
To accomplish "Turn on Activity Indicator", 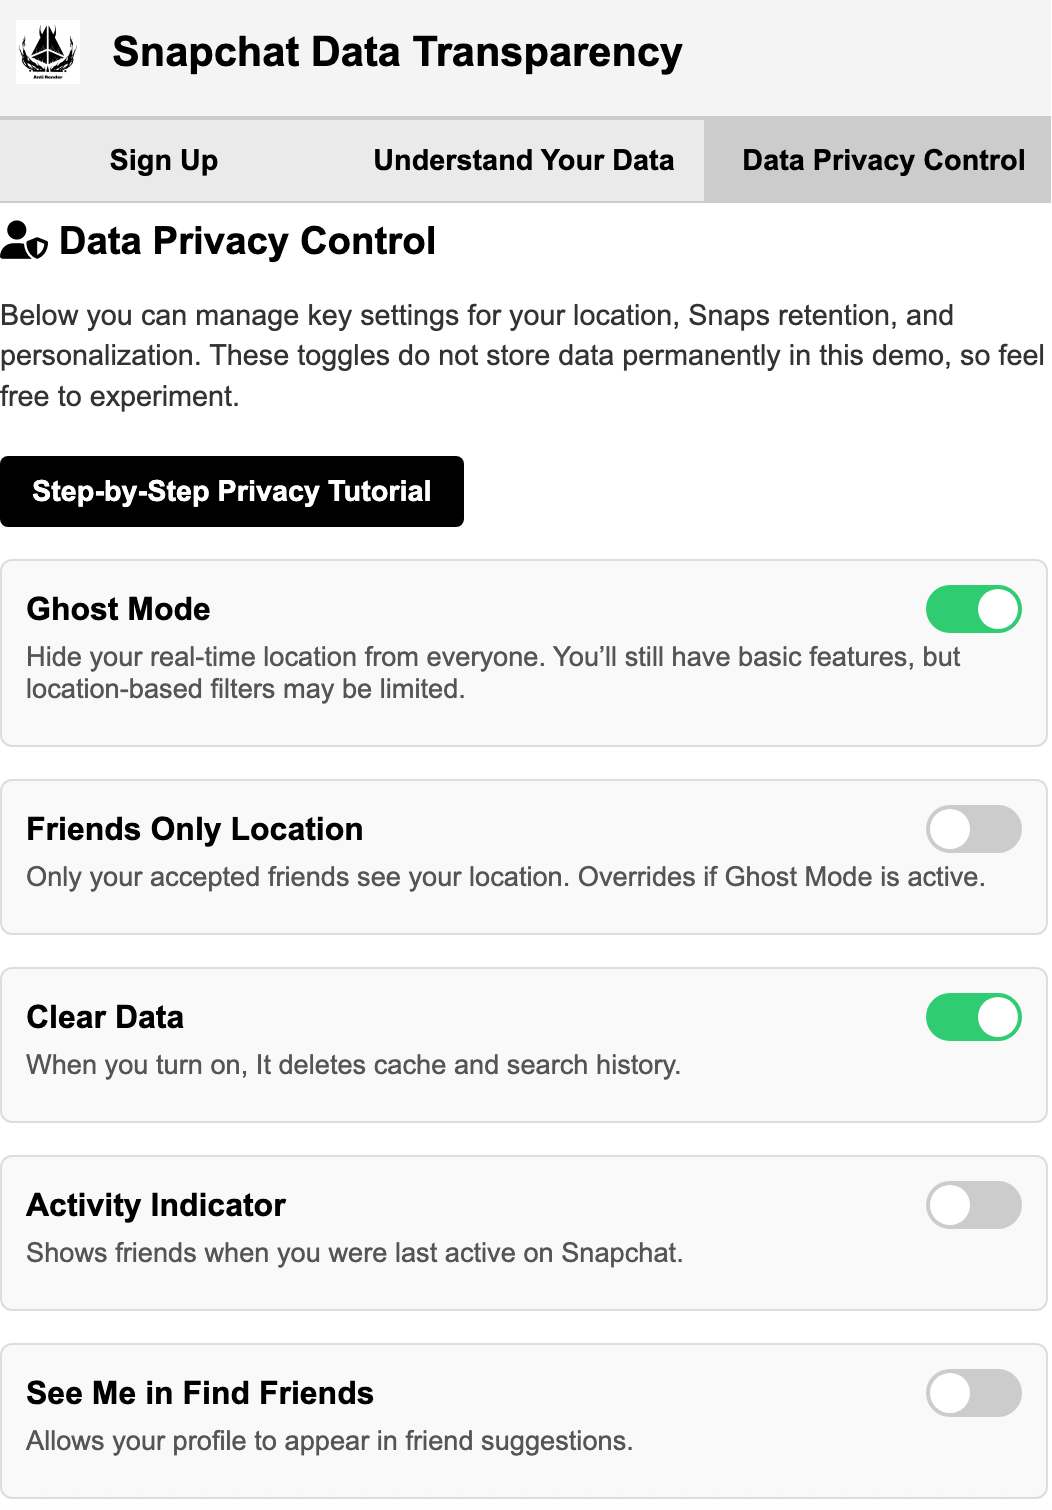I will pos(974,1205).
